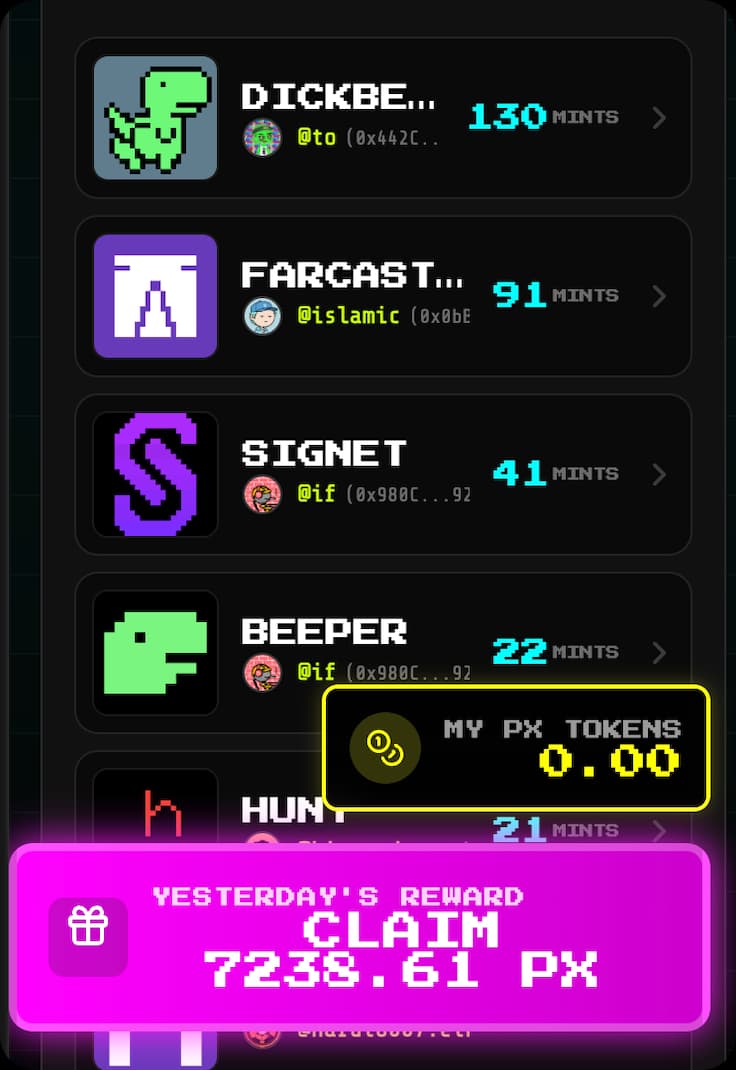
Task: Open the purple Farcaster arch thumbnail
Action: [156, 295]
